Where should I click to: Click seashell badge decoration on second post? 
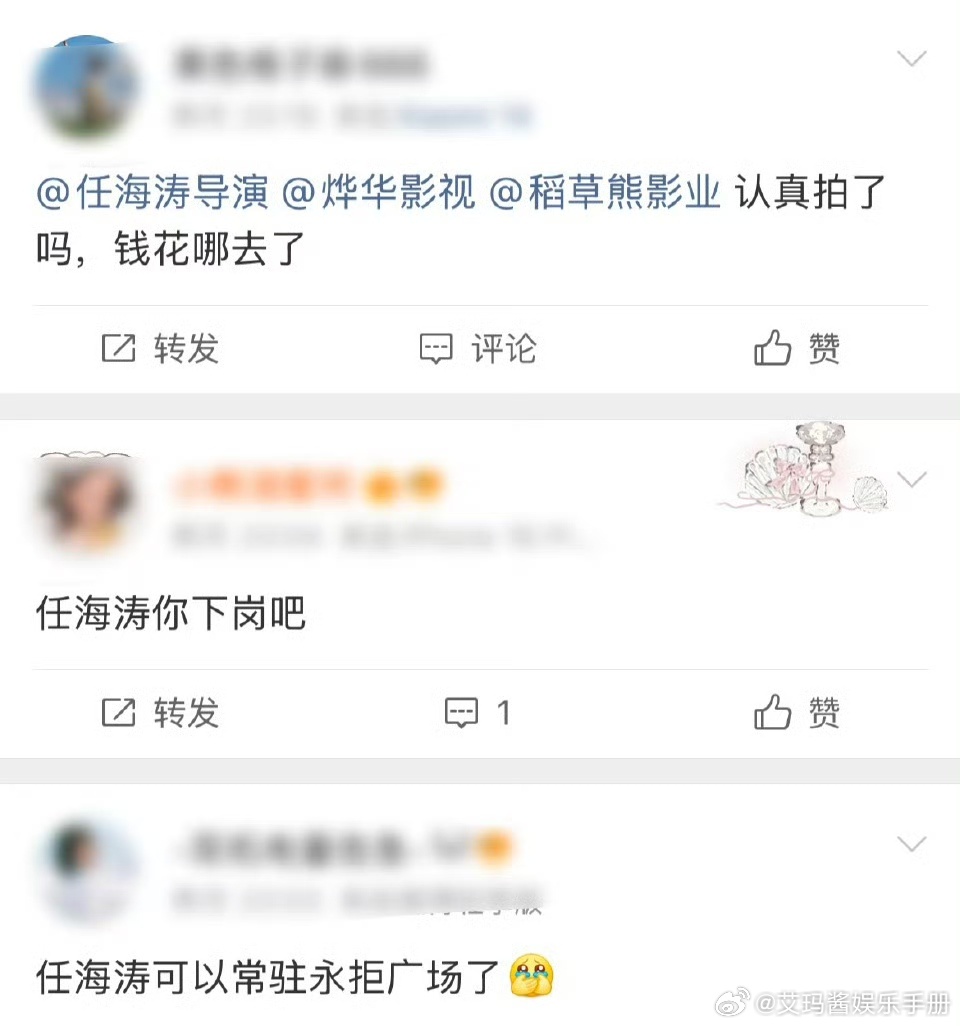tap(806, 471)
